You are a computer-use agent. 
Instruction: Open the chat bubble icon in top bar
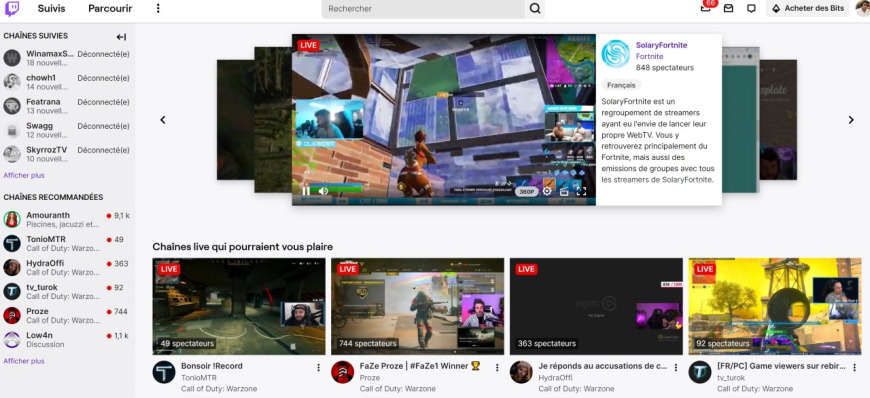pyautogui.click(x=751, y=8)
